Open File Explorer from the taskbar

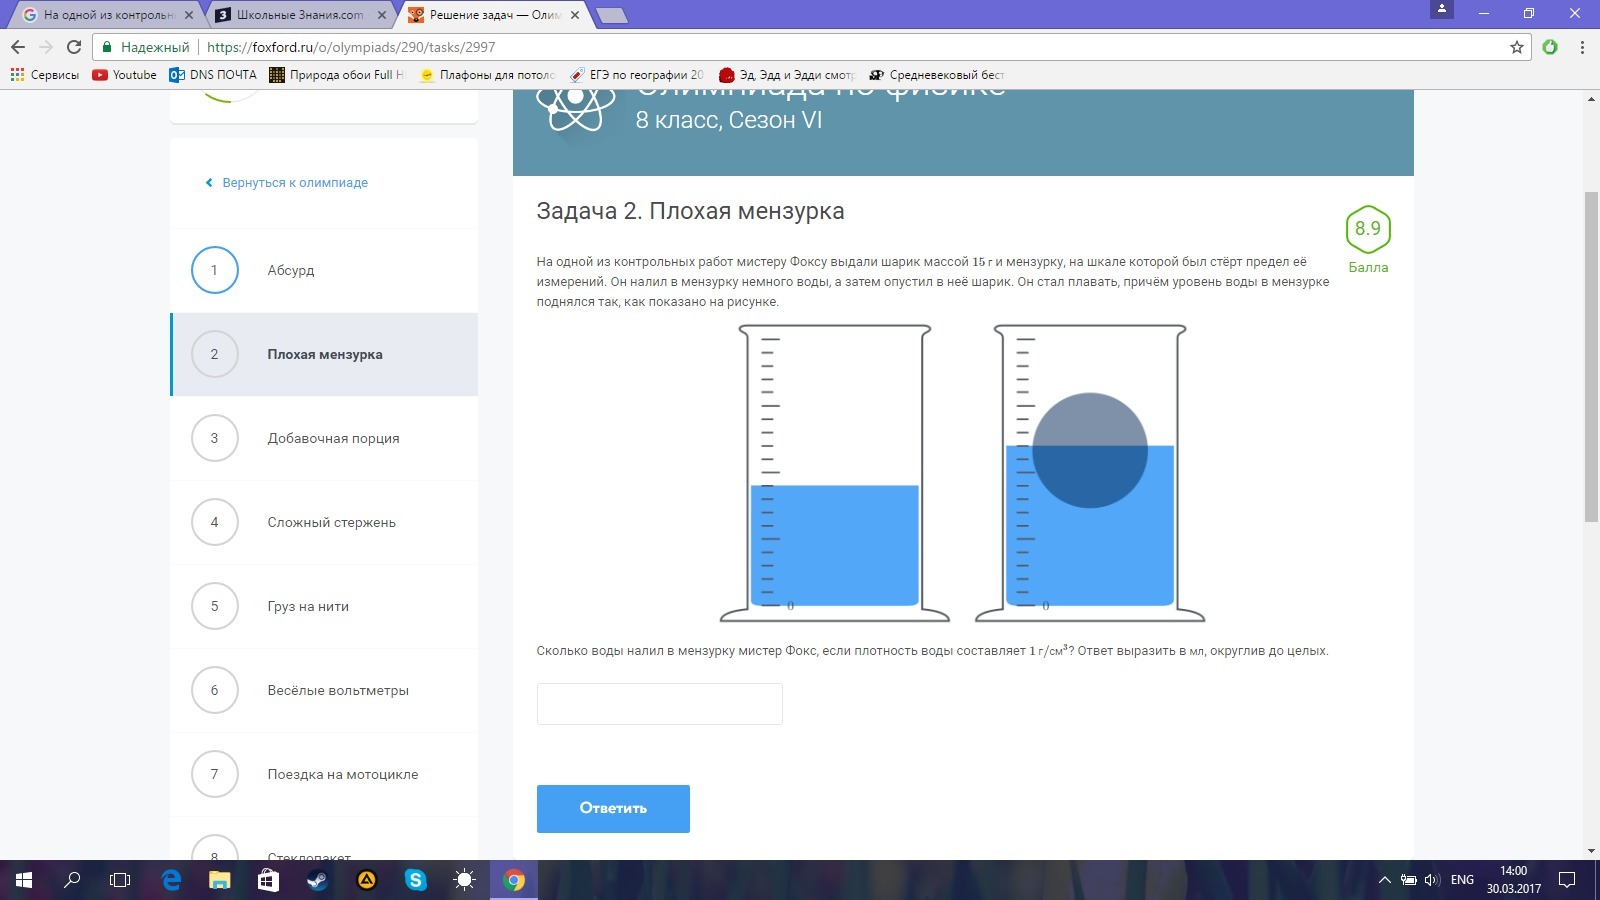pos(220,880)
